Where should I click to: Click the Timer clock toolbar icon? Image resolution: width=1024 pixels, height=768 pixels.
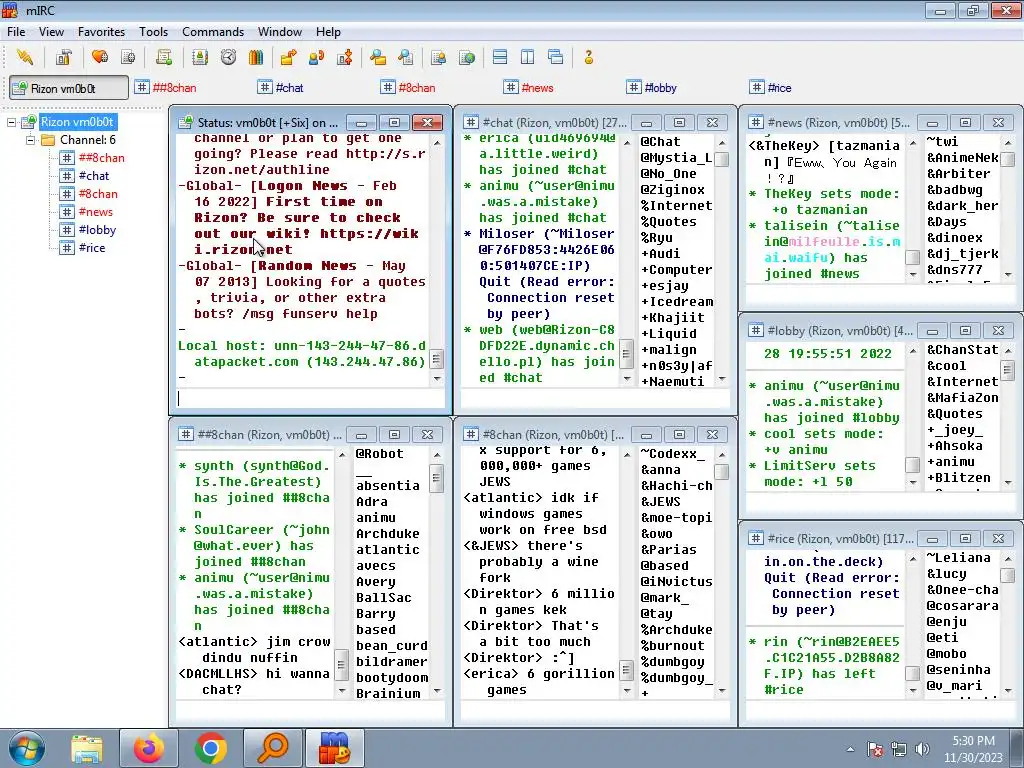(x=228, y=57)
